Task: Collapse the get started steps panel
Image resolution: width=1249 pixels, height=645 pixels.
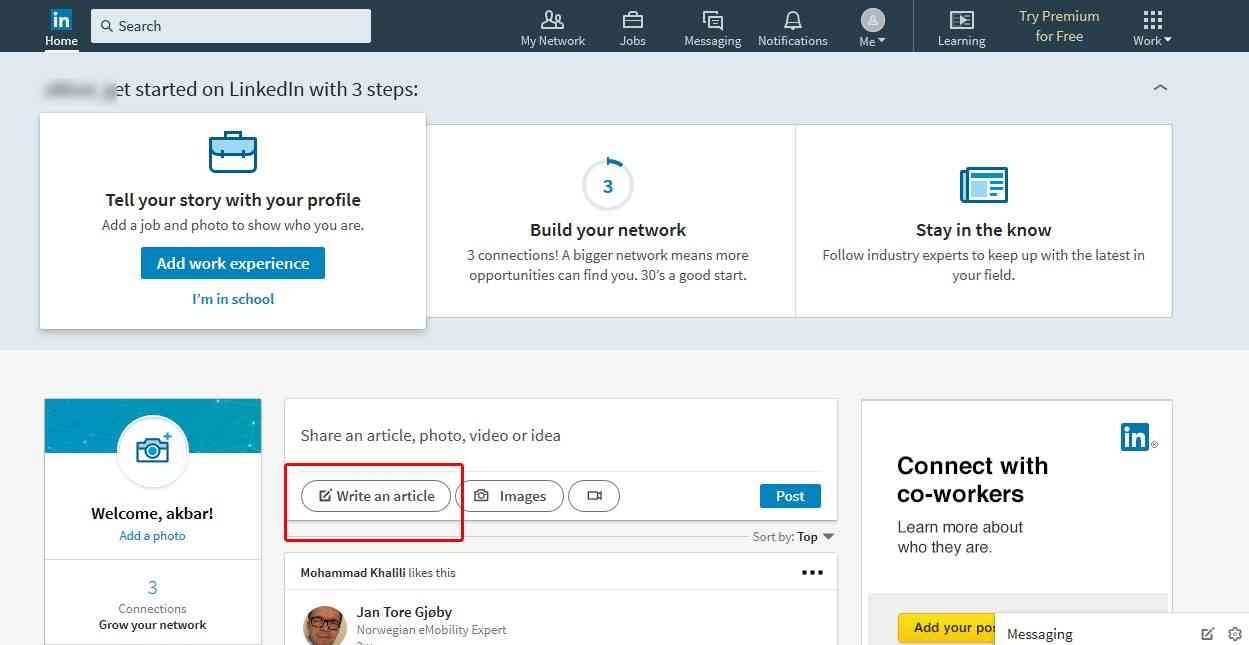Action: coord(1160,89)
